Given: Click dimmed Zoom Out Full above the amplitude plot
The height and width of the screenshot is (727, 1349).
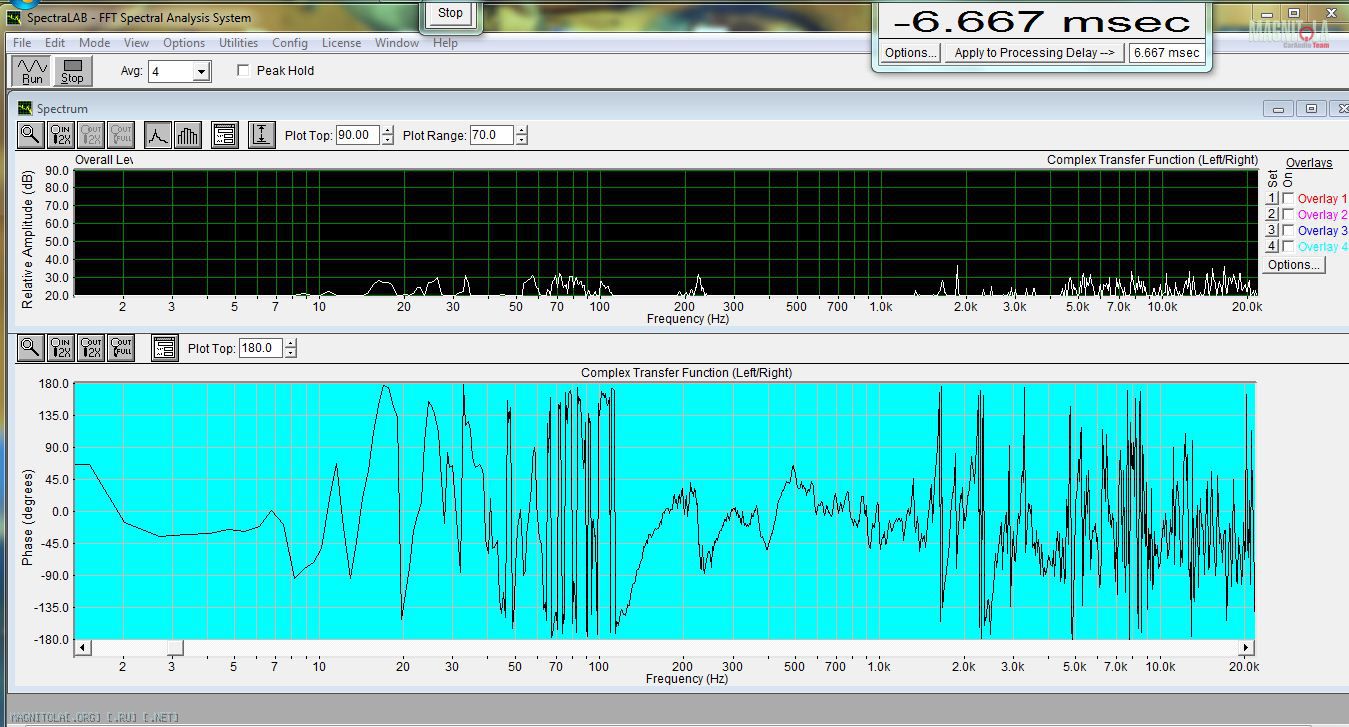Looking at the screenshot, I should [121, 135].
